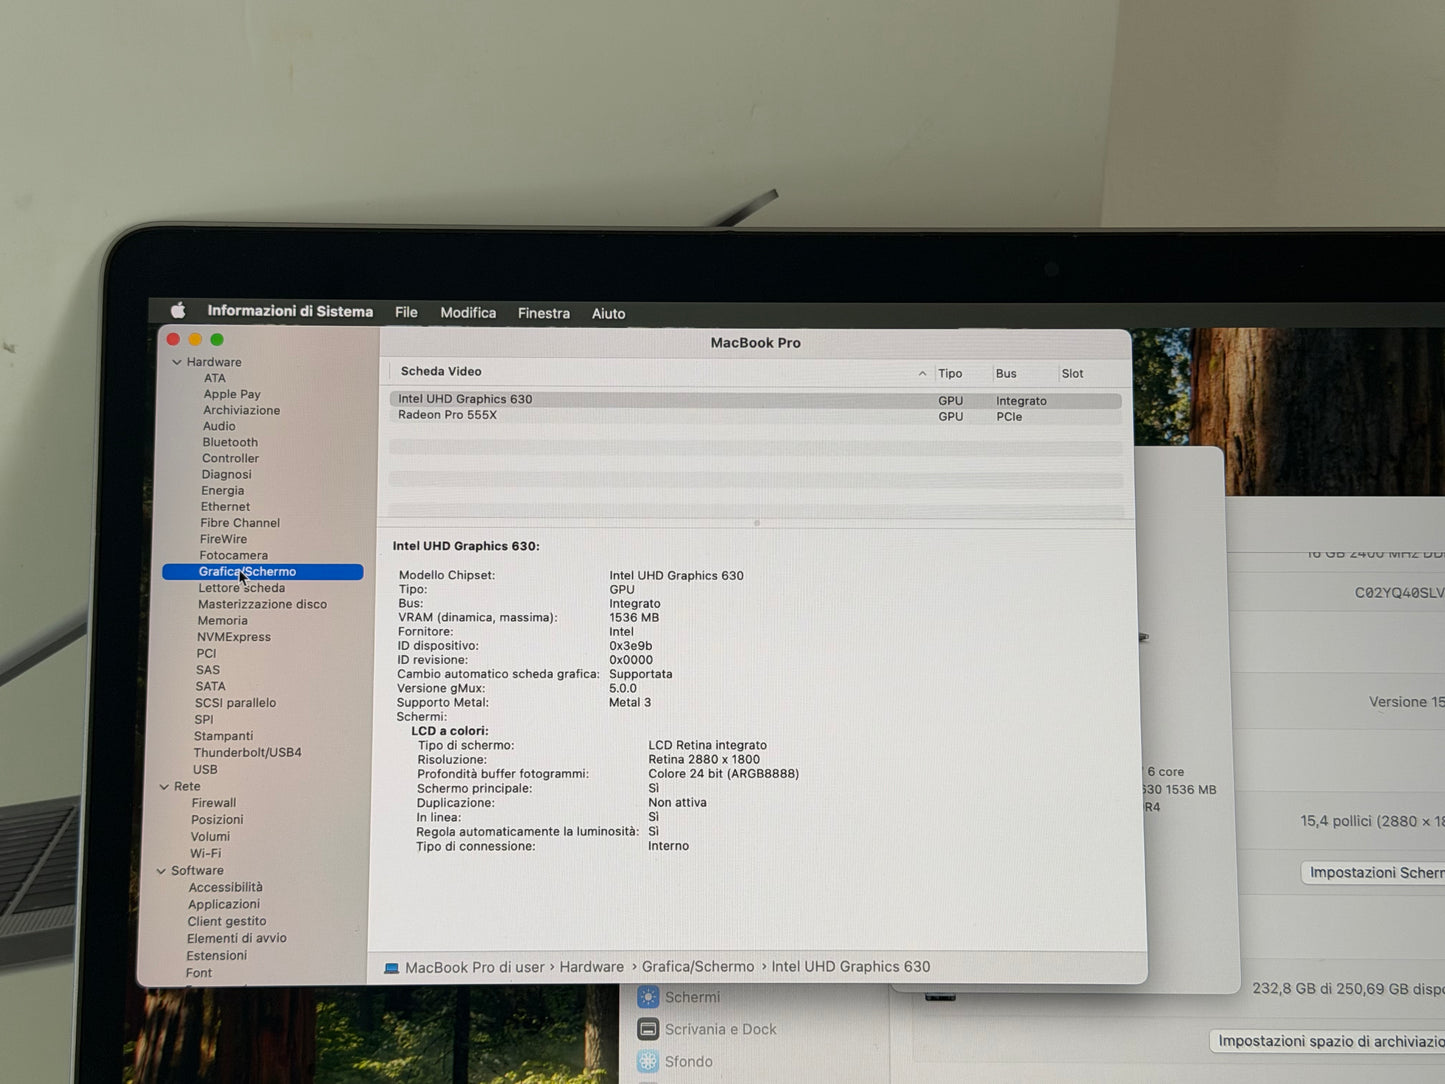Select Grafica/Schermo in the sidebar
The width and height of the screenshot is (1445, 1084).
[x=263, y=572]
